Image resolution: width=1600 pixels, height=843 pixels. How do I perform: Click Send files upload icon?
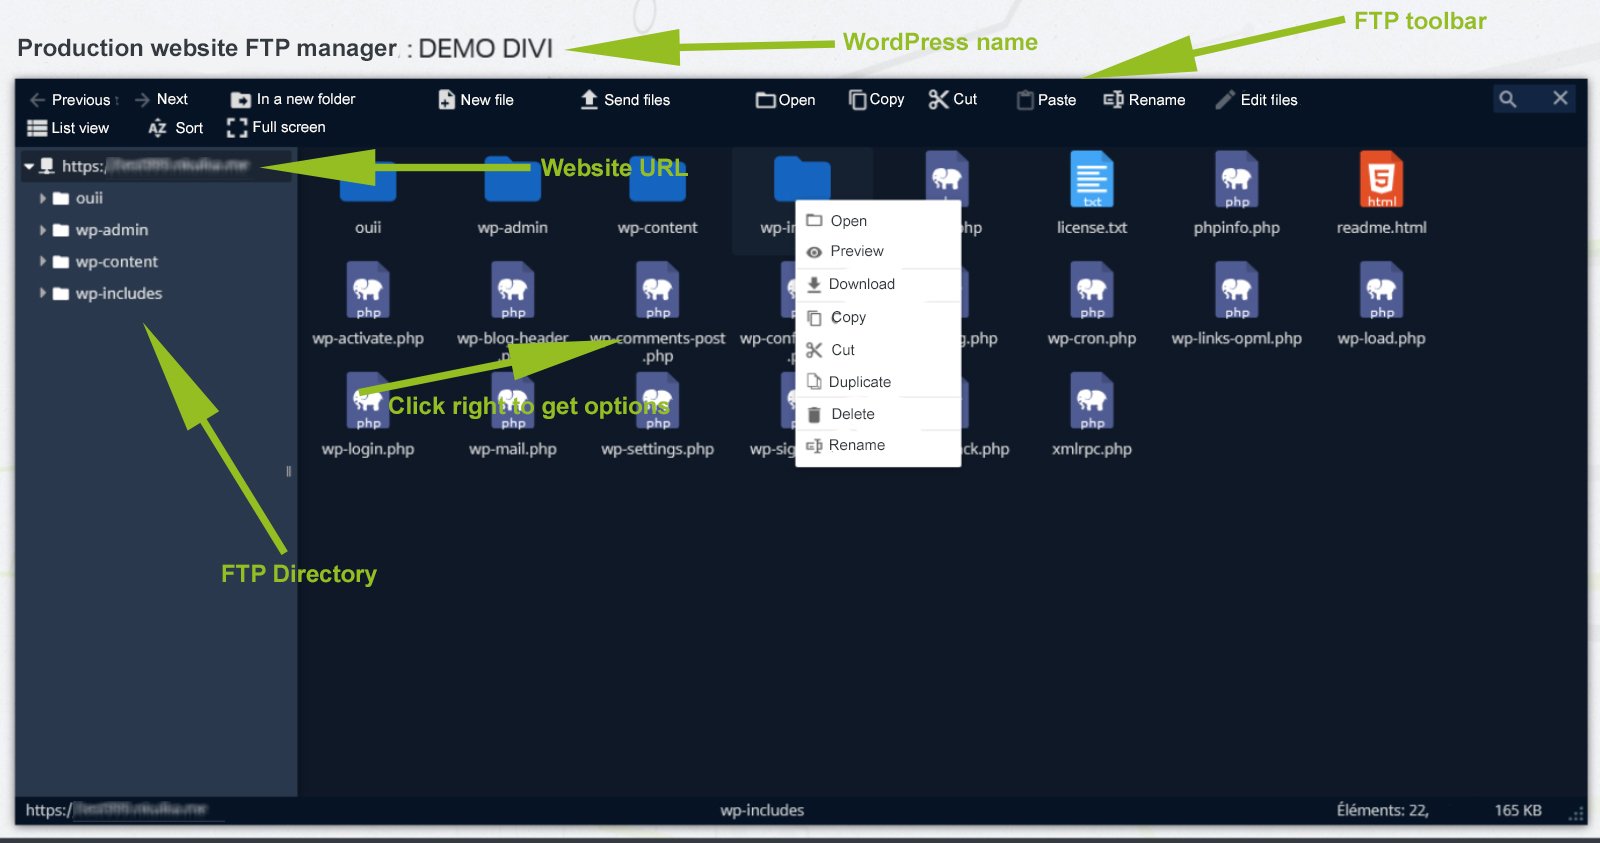(x=589, y=99)
